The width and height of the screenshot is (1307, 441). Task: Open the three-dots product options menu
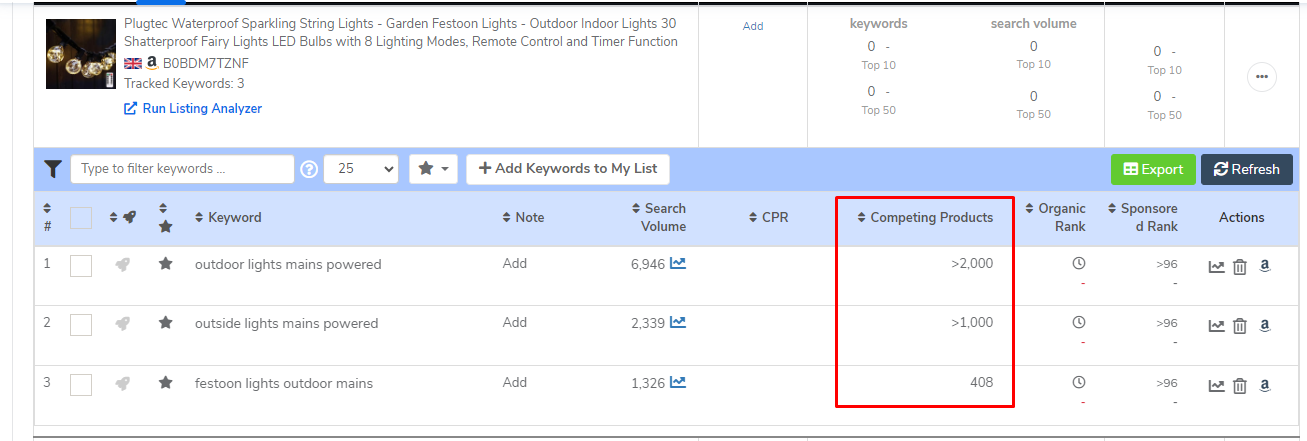pos(1261,77)
